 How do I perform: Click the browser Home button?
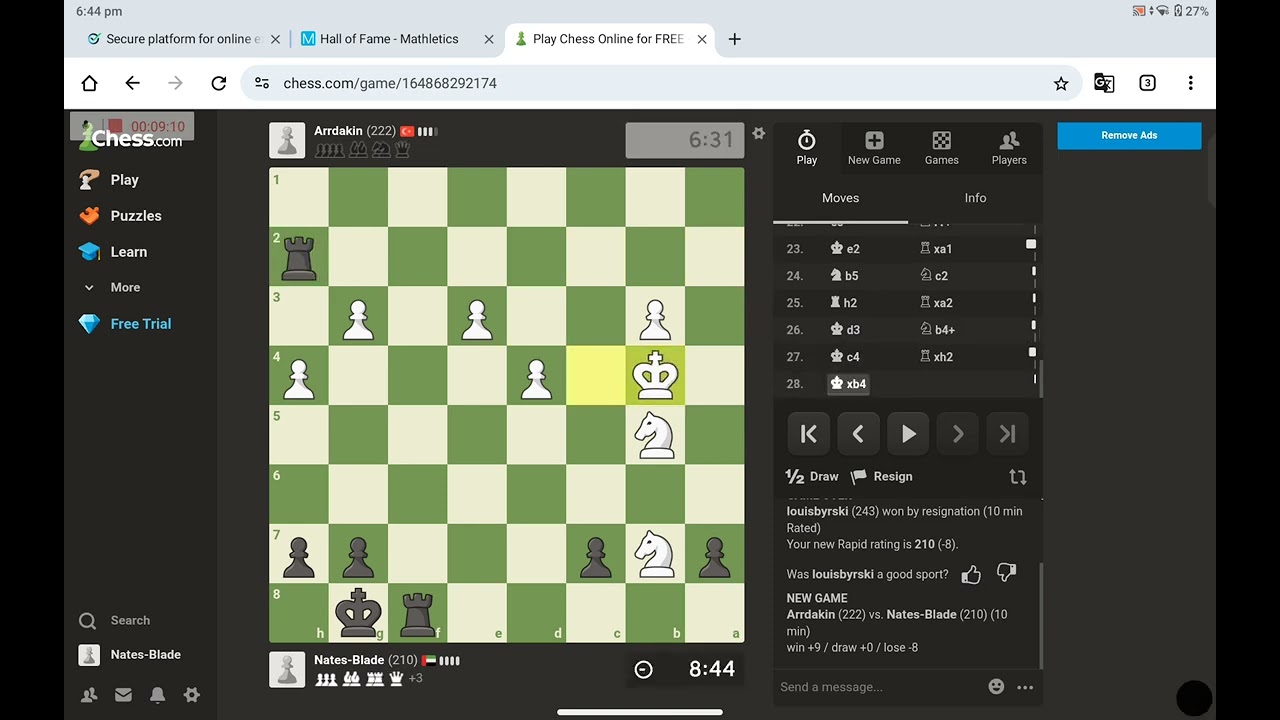[89, 83]
